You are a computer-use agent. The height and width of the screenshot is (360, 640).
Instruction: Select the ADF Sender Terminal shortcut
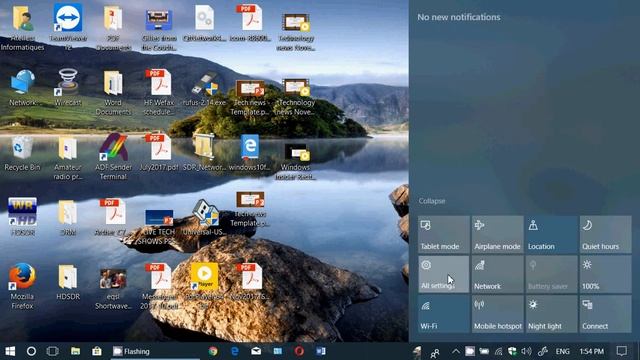tap(113, 157)
